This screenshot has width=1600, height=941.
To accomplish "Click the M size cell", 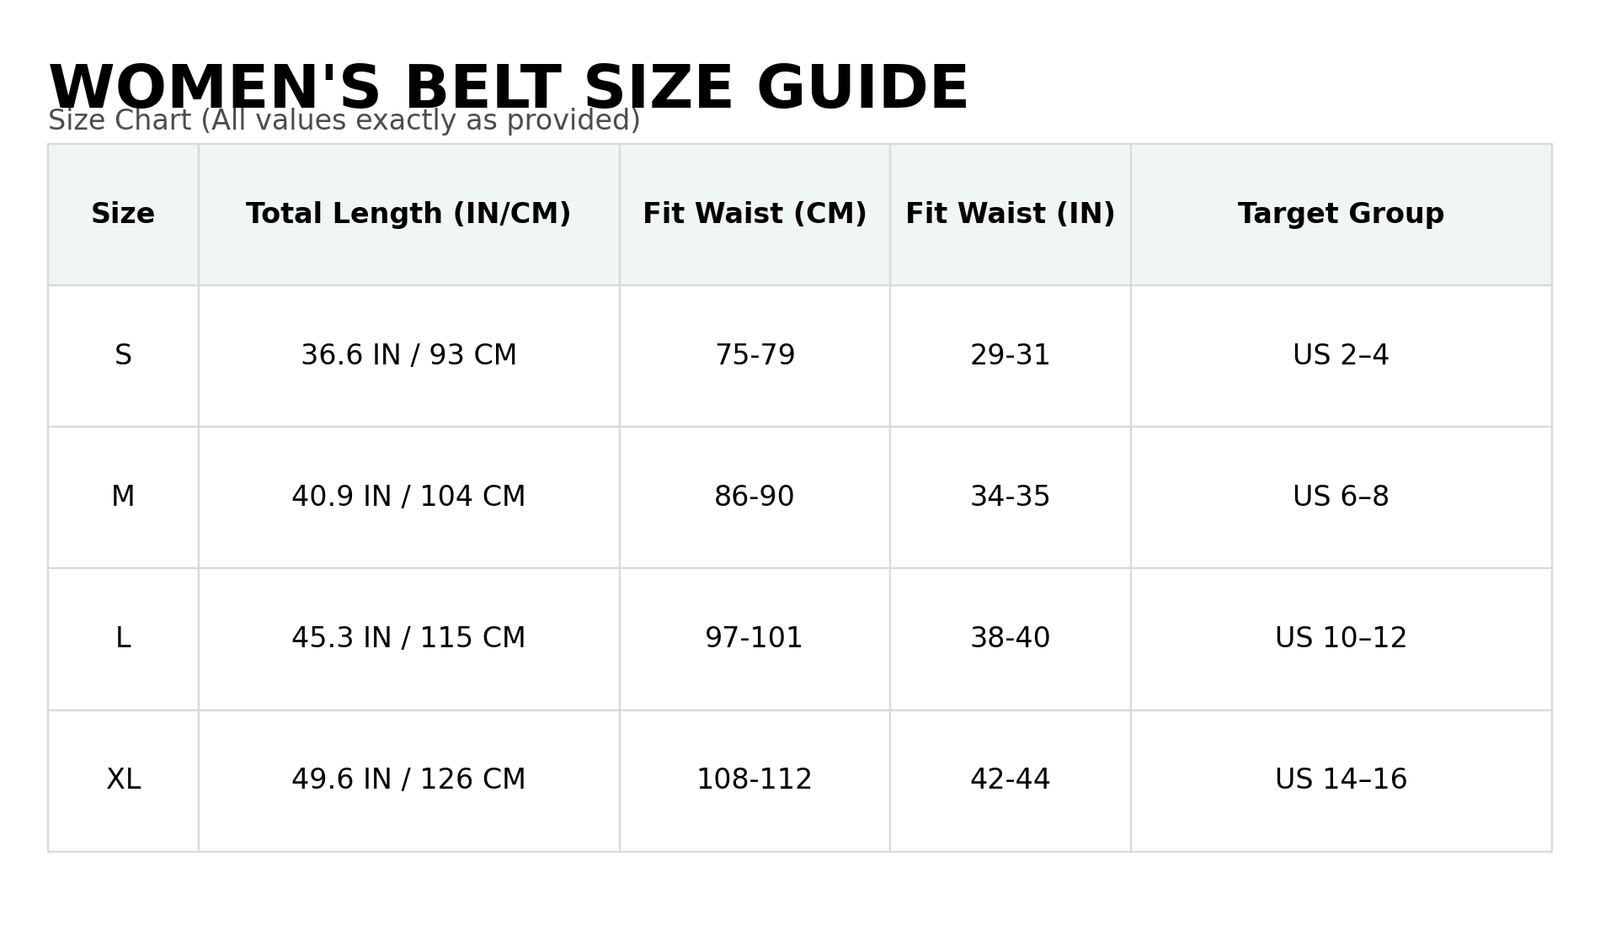I will (x=123, y=497).
